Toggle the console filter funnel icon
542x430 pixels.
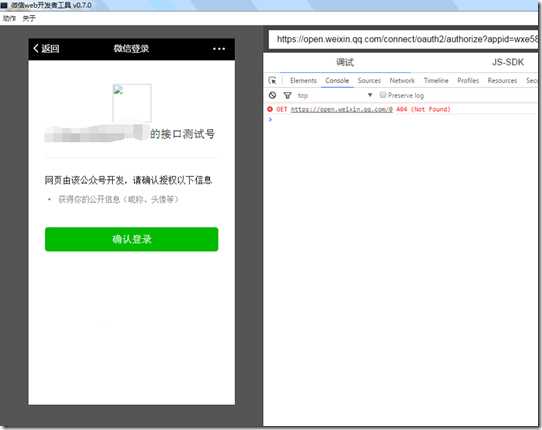point(287,95)
